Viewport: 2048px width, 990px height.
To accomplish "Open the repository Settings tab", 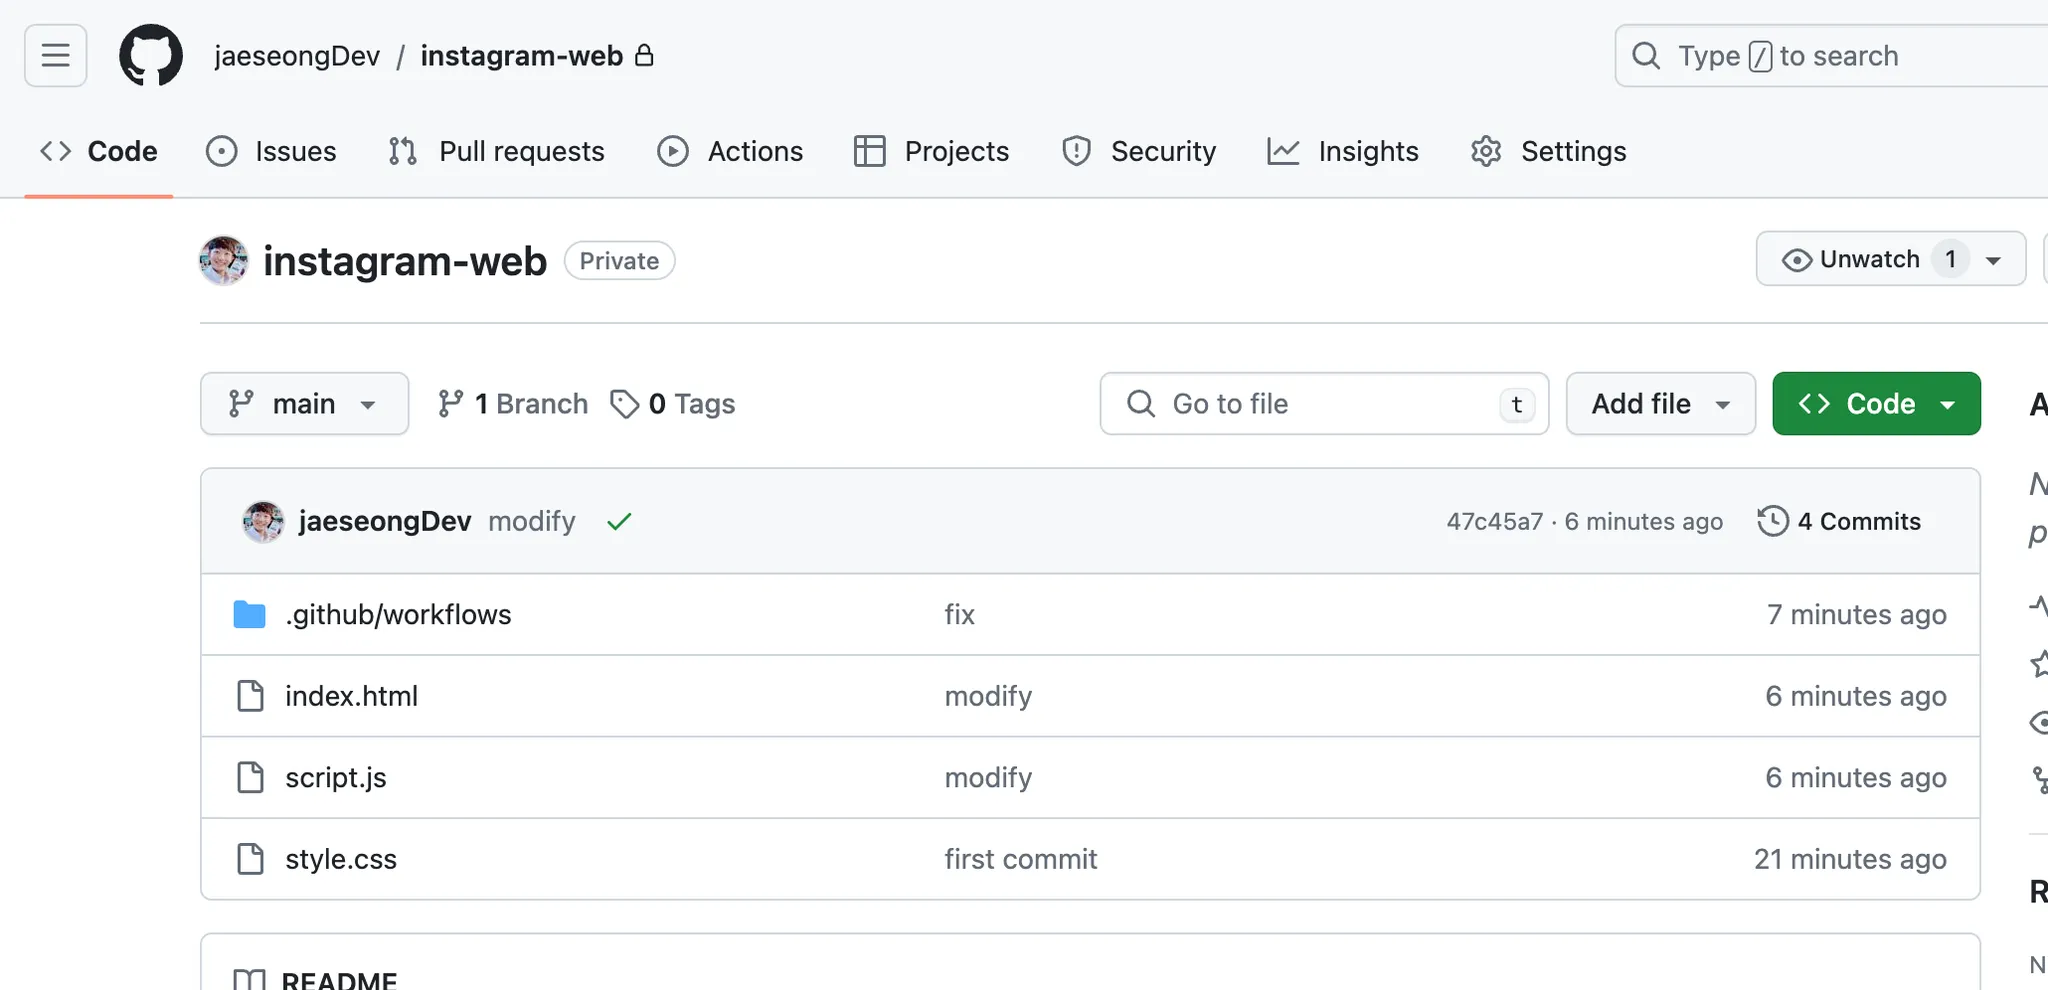I will (1549, 151).
